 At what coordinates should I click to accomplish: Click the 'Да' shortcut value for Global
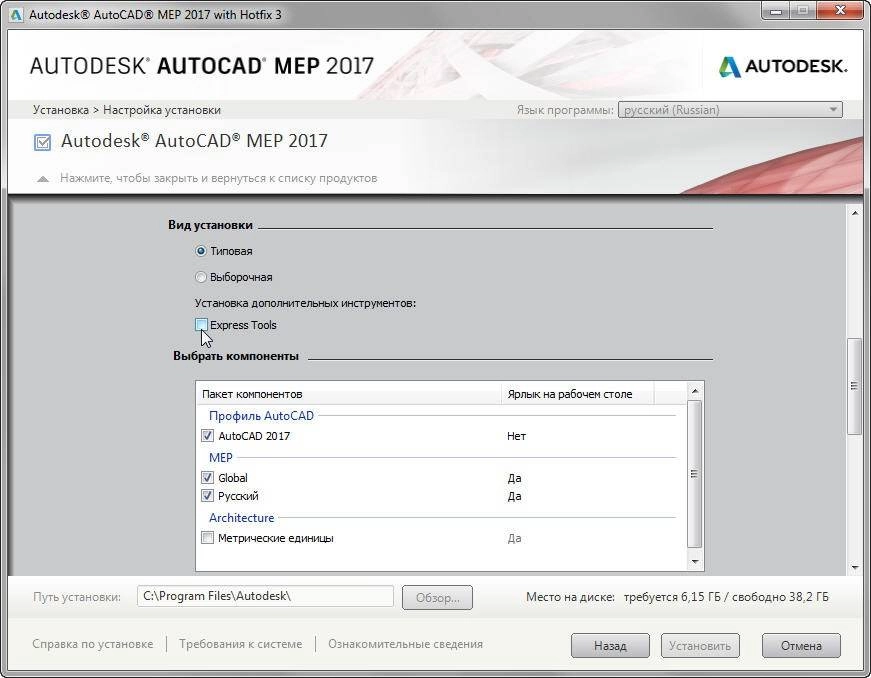point(514,478)
